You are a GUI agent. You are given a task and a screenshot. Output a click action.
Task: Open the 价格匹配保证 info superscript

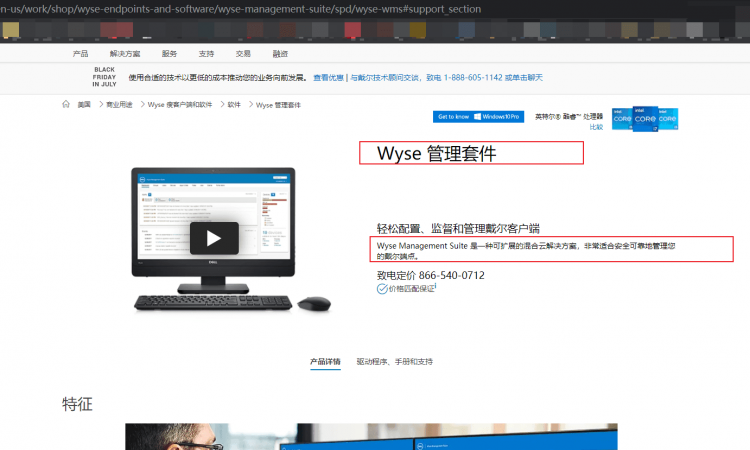point(435,286)
